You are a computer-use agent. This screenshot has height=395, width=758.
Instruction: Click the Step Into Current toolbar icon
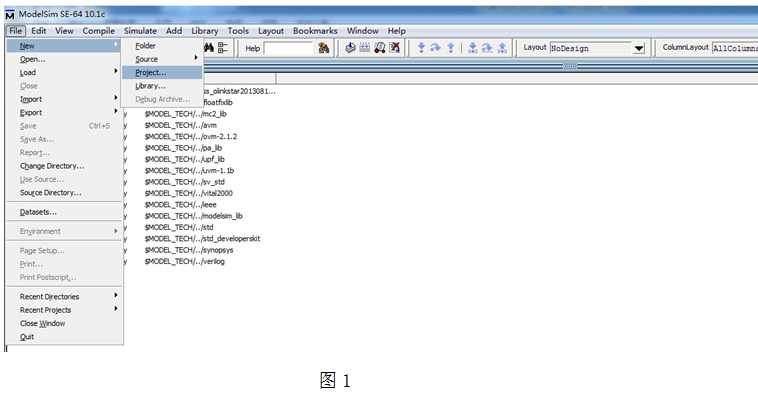[x=473, y=47]
